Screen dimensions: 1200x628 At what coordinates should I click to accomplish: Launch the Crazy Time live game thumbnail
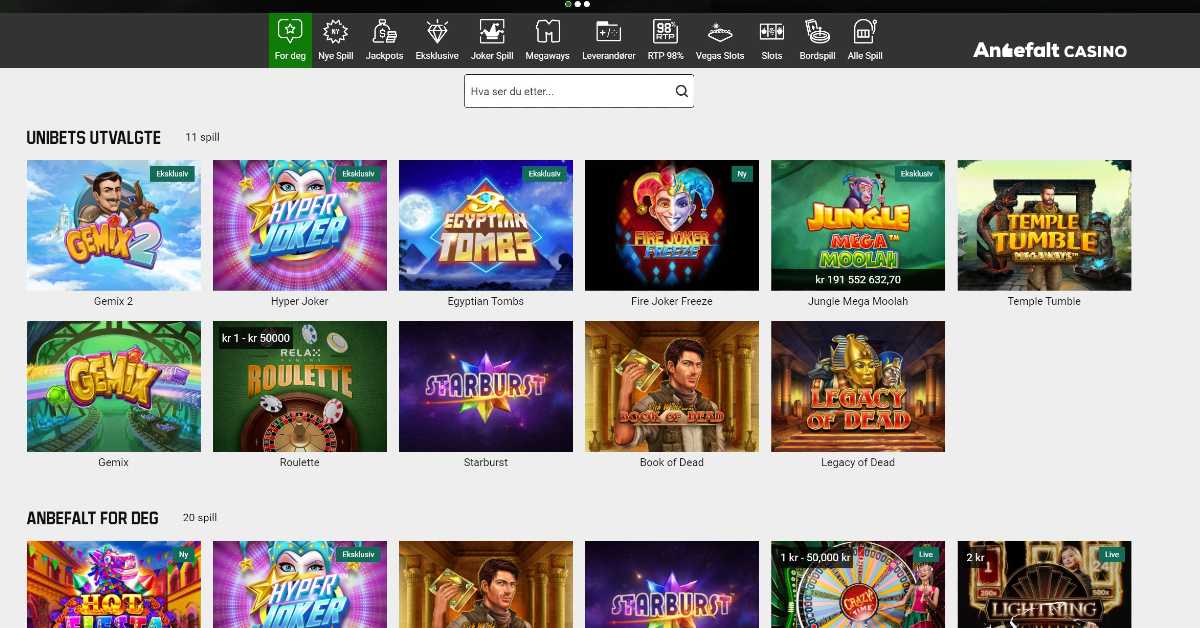[858, 585]
